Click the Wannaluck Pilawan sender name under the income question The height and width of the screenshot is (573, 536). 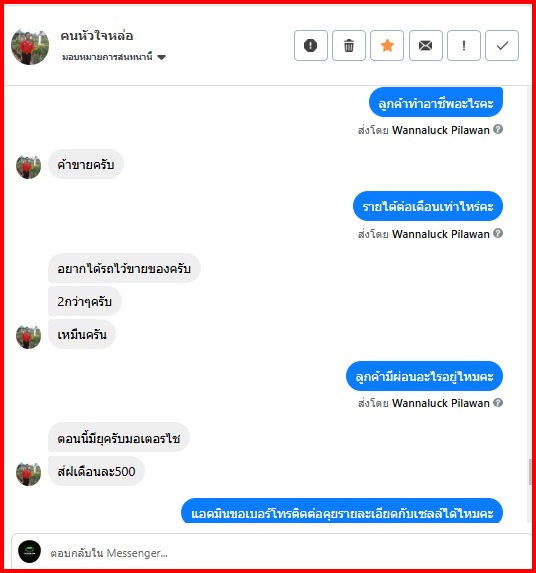pyautogui.click(x=441, y=234)
